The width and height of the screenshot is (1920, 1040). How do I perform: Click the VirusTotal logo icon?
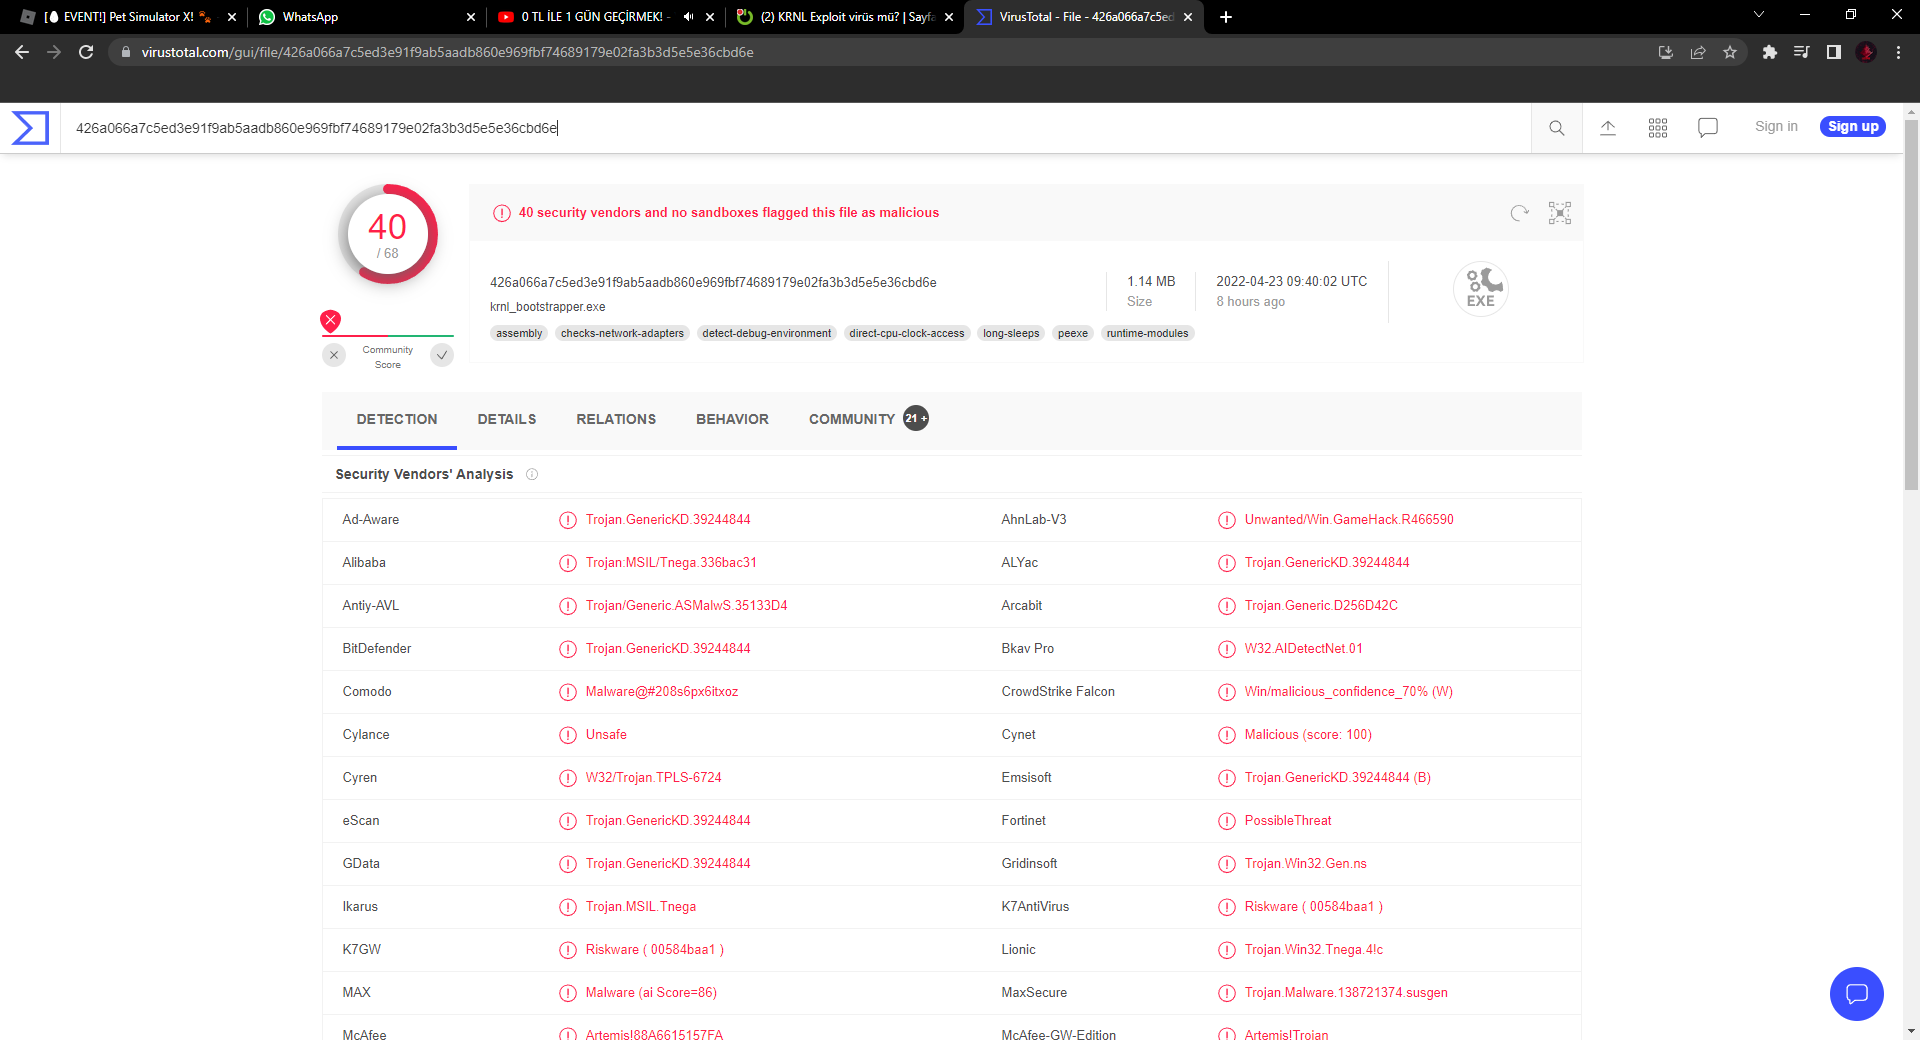pos(30,128)
